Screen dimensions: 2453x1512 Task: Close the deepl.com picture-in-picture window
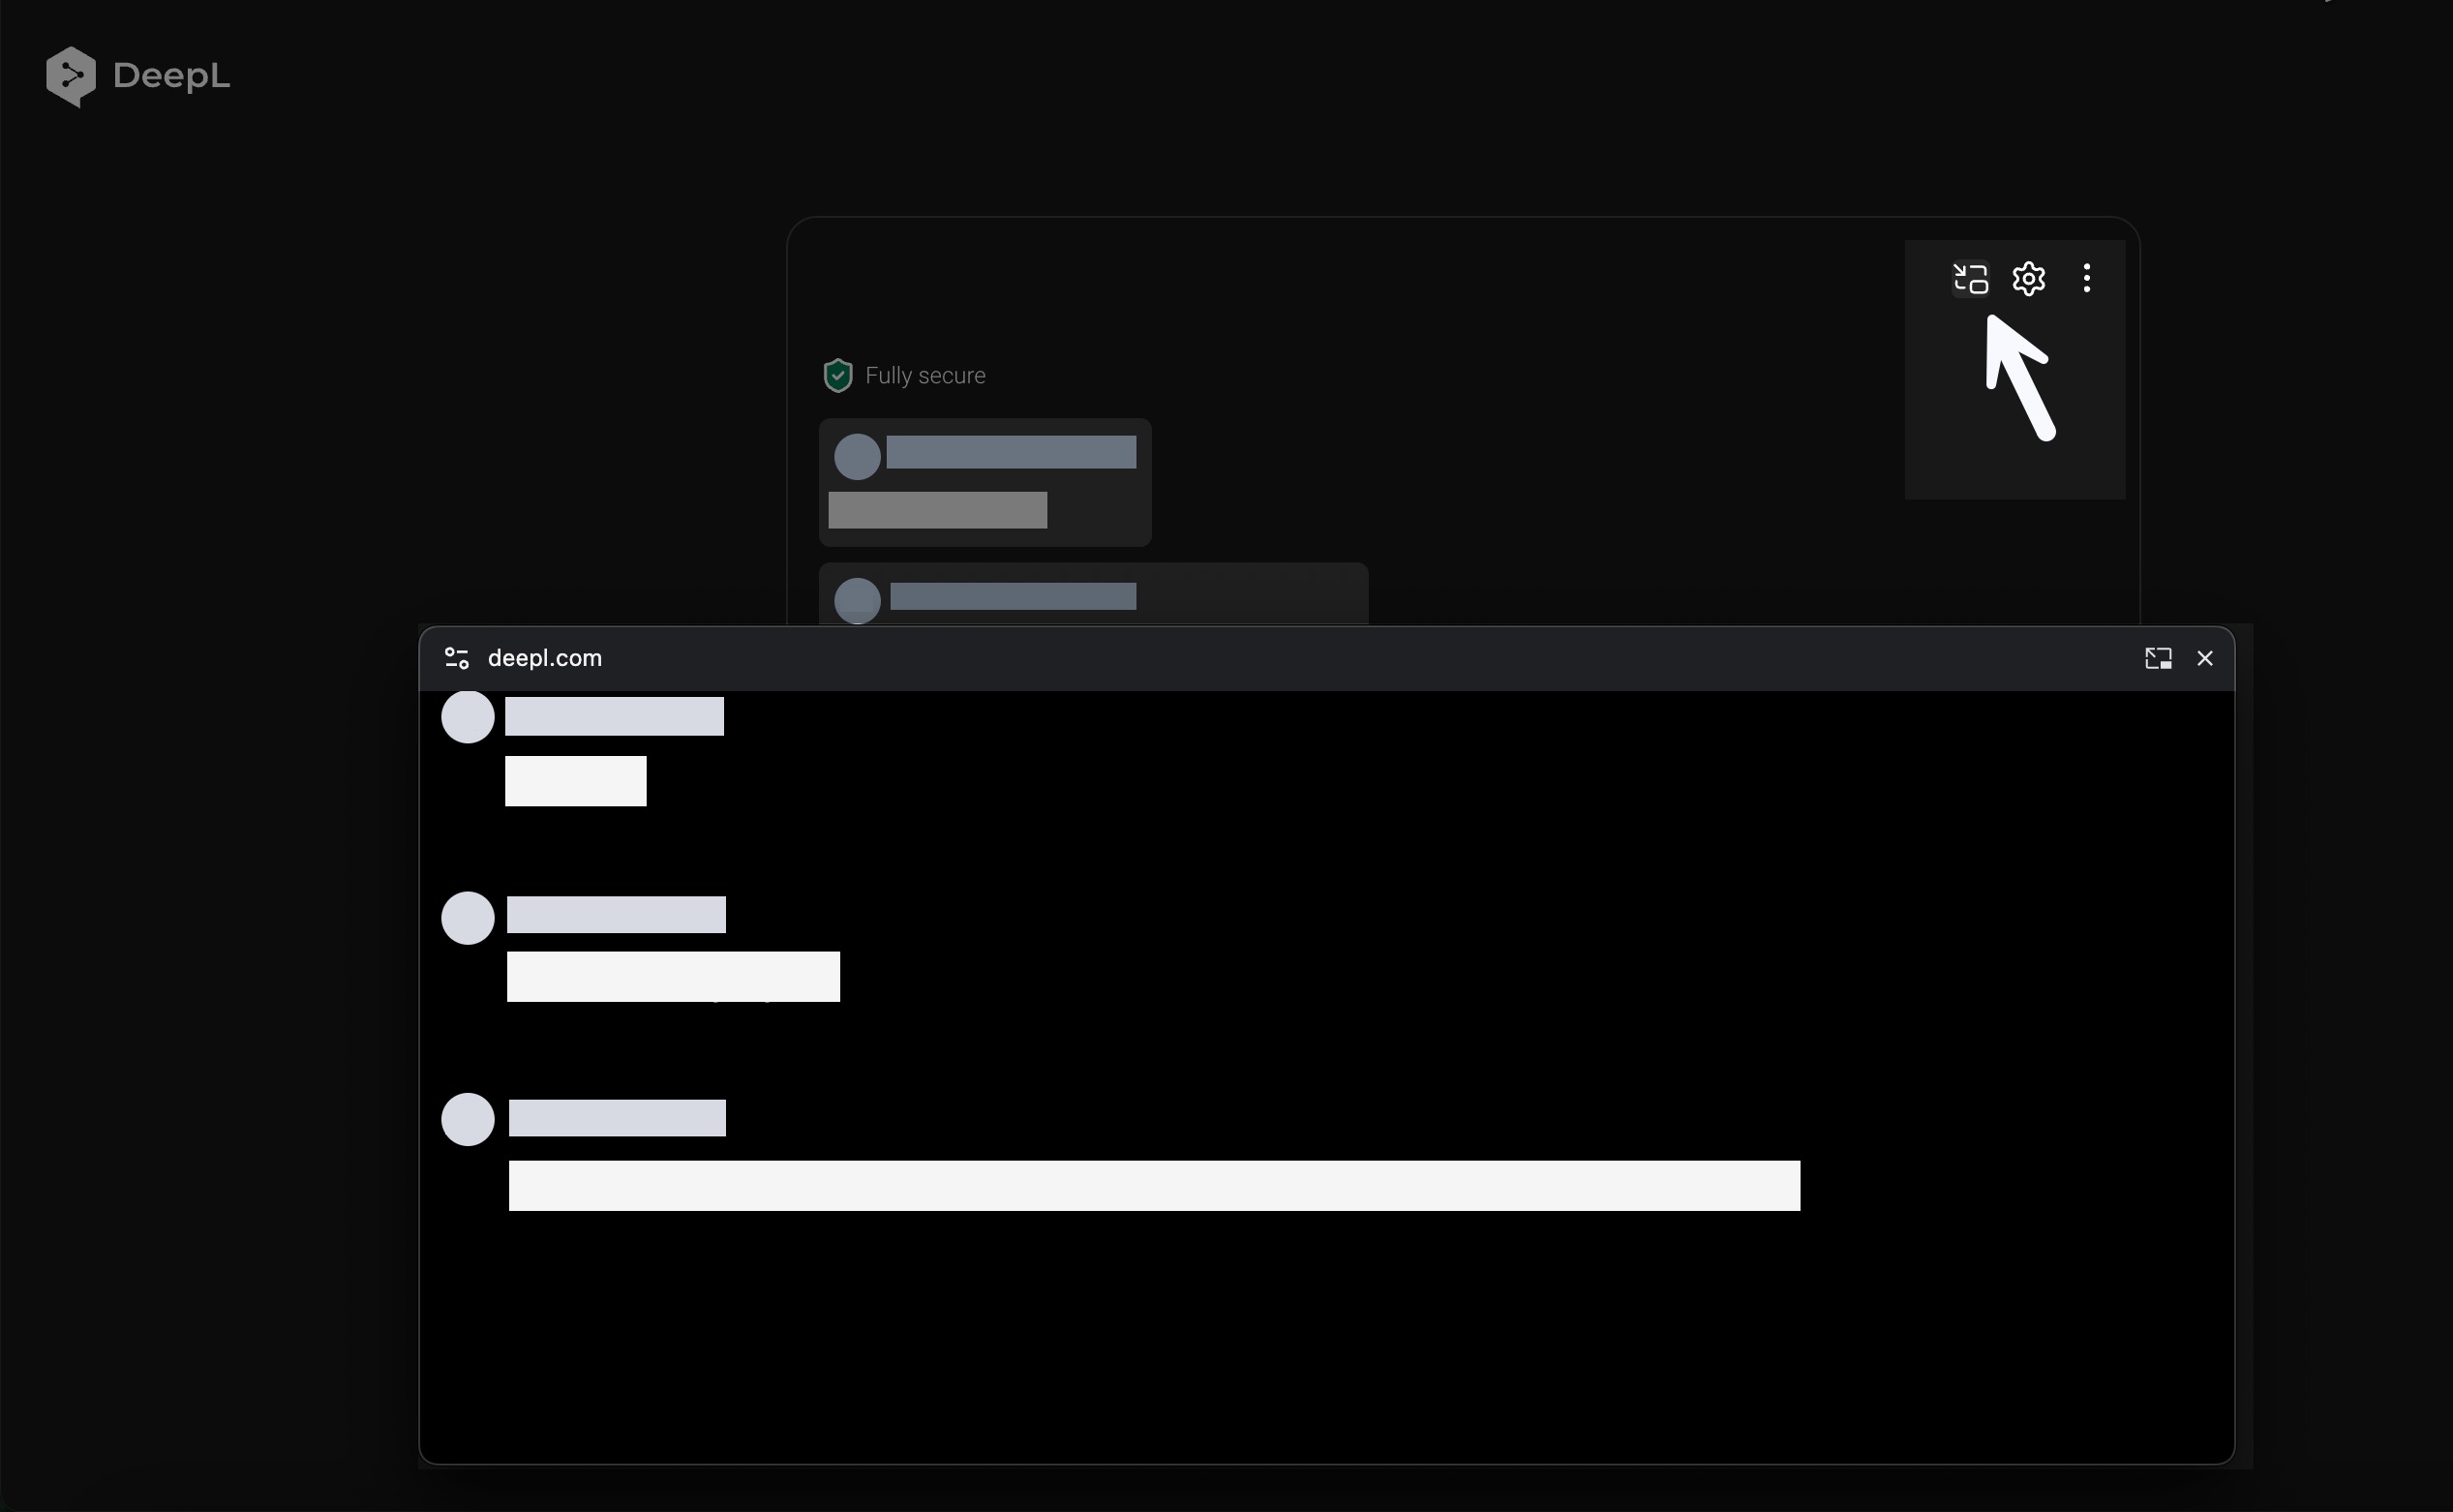[2205, 658]
